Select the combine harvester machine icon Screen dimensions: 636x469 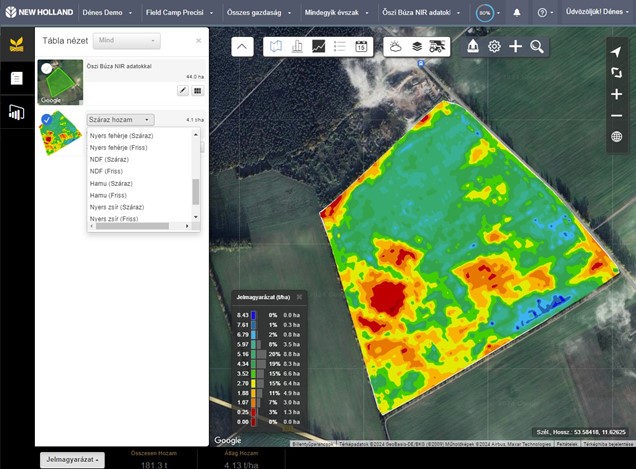(x=437, y=47)
